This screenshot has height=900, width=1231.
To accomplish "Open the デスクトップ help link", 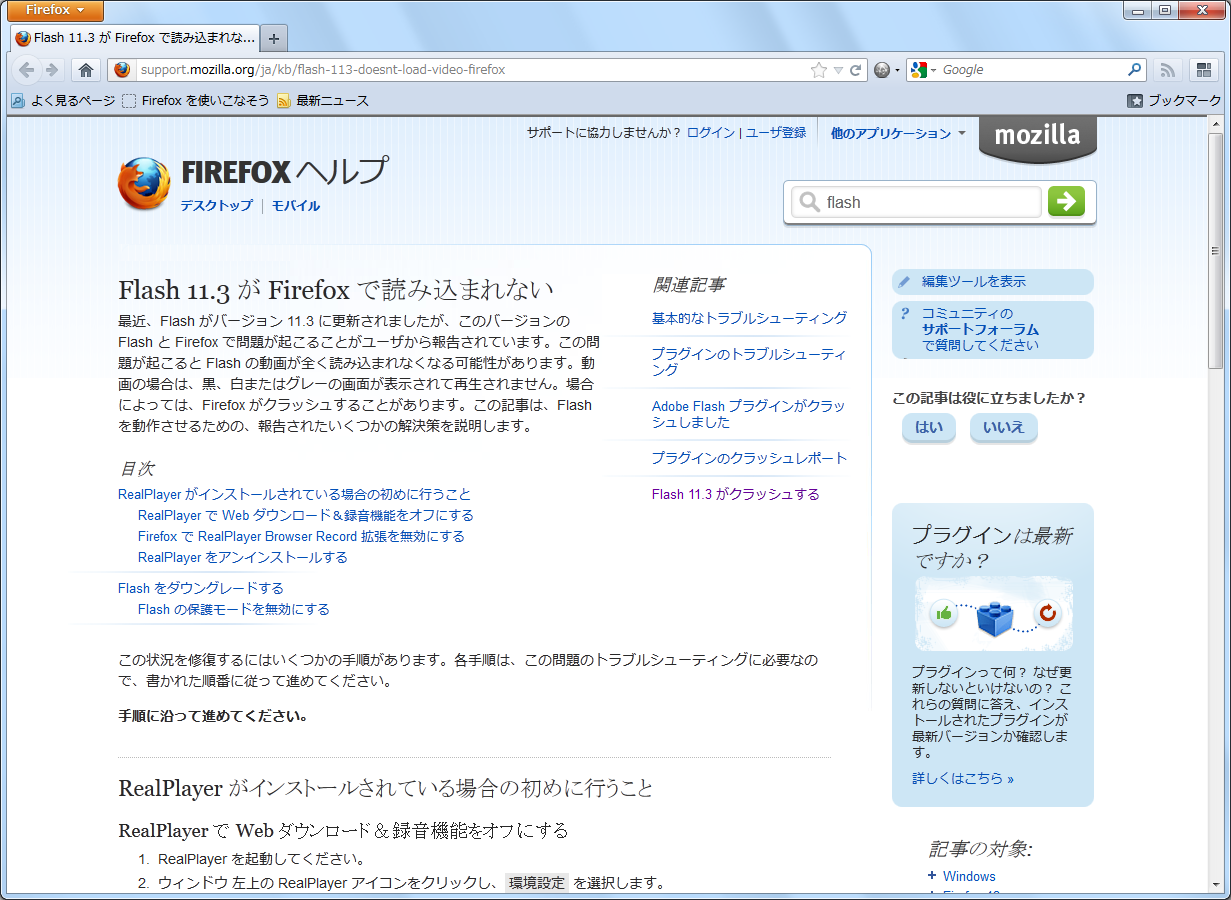I will (216, 206).
